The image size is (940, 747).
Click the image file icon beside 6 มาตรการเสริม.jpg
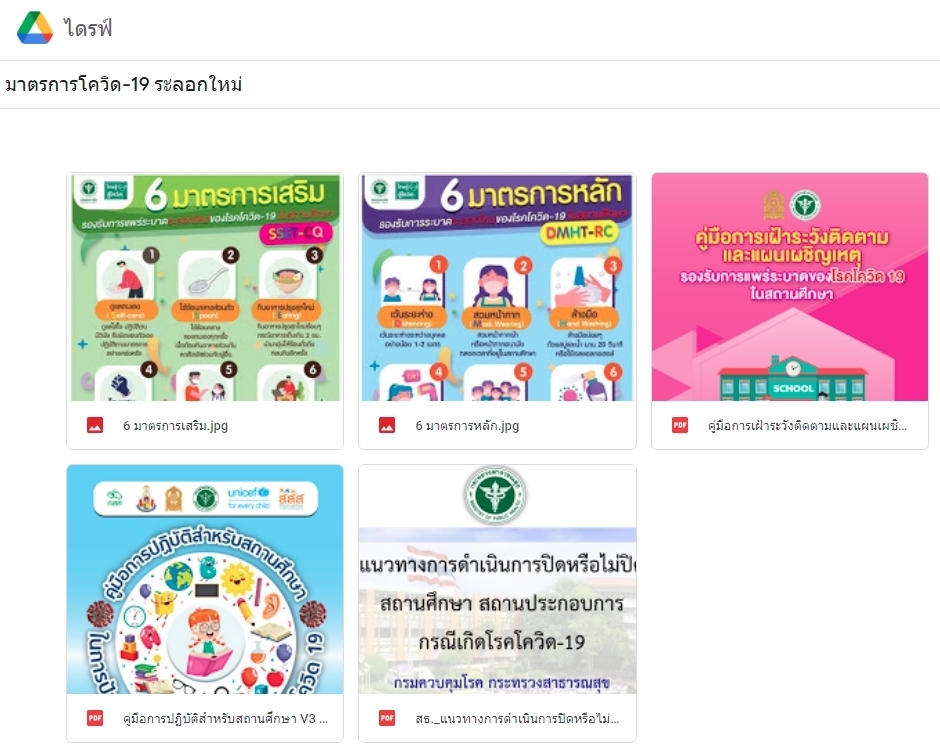95,425
